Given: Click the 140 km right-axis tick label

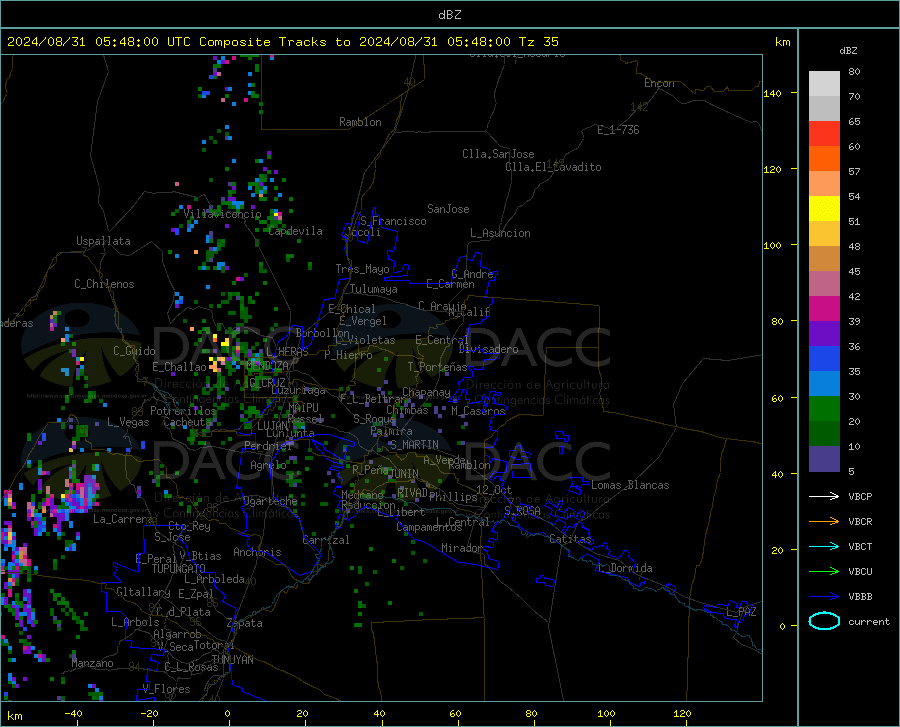Looking at the screenshot, I should click(x=773, y=93).
